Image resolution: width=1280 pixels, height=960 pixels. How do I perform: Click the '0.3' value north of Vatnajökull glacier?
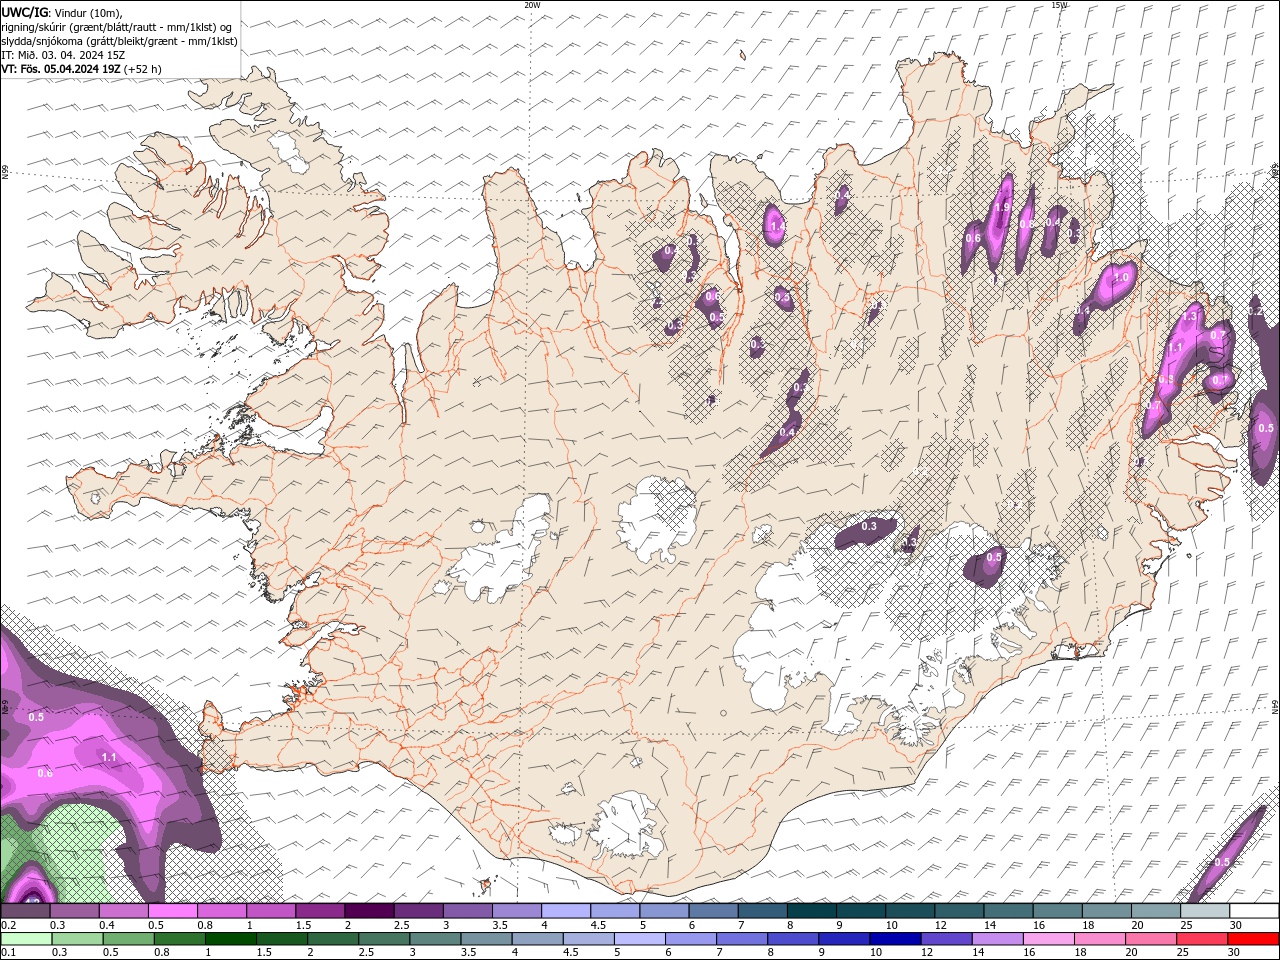(869, 526)
